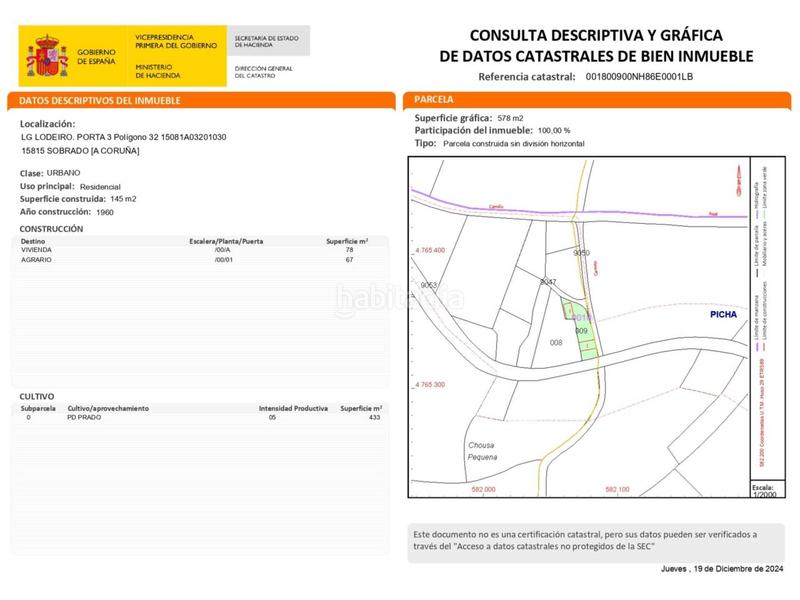Viewport: 800px width, 600px height.
Task: Click the red north arrow on the map
Action: click(x=739, y=183)
